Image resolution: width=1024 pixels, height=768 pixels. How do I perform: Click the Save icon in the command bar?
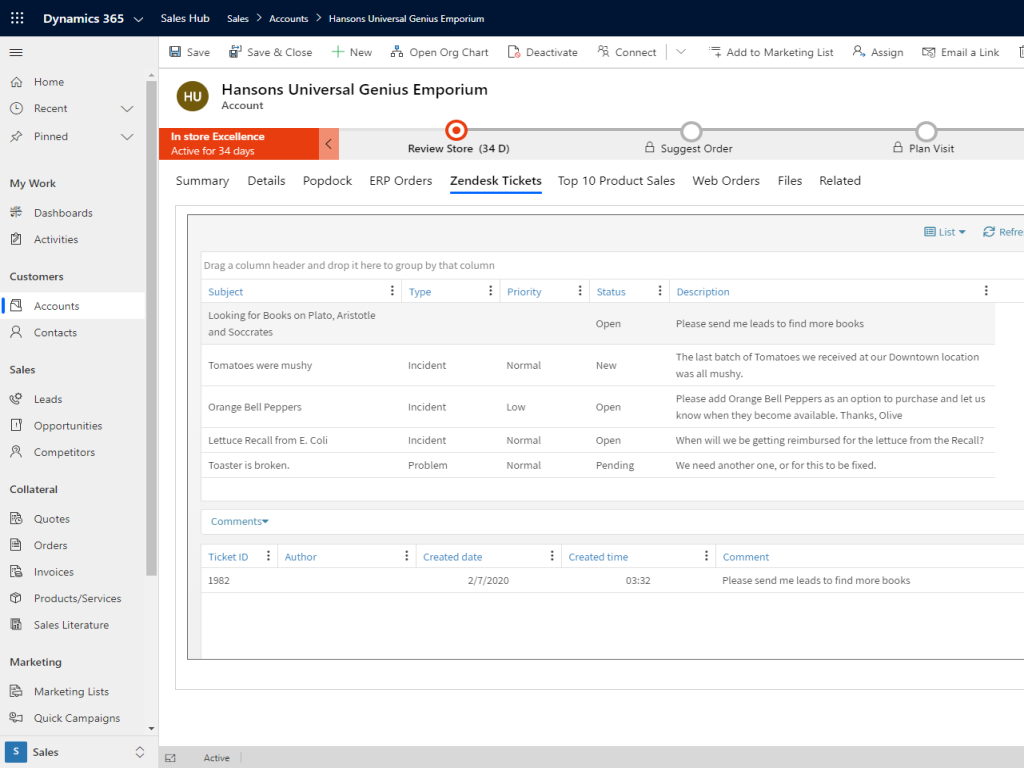click(x=175, y=52)
